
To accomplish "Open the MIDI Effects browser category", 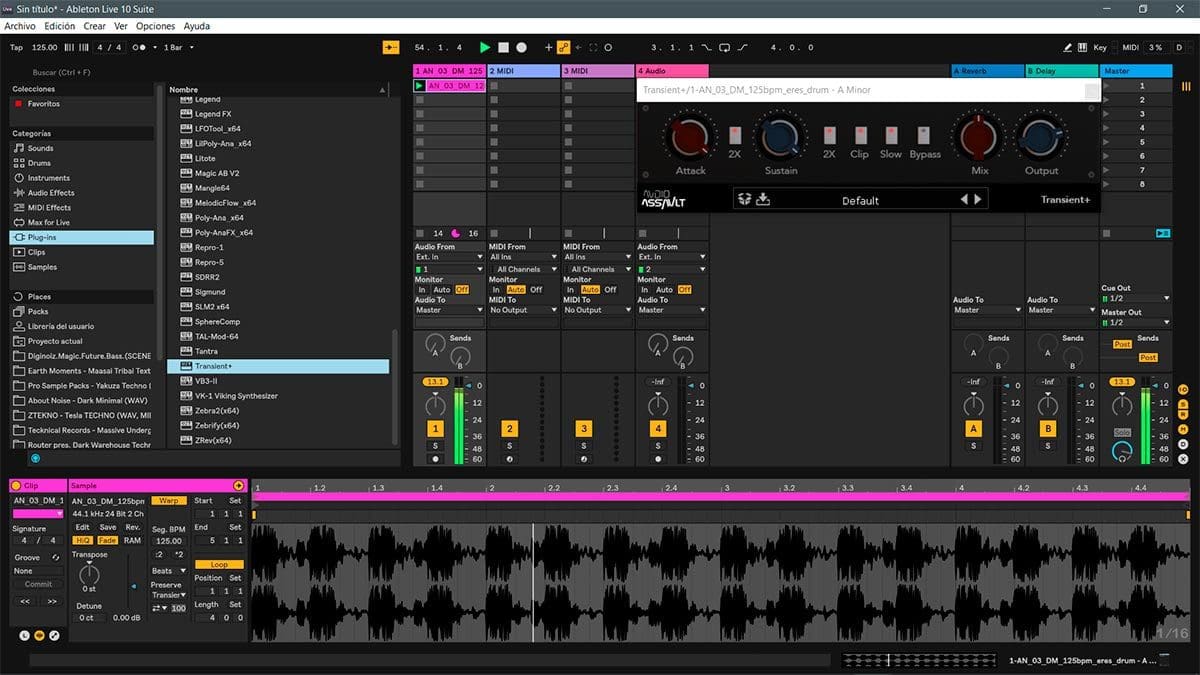I will coord(49,208).
